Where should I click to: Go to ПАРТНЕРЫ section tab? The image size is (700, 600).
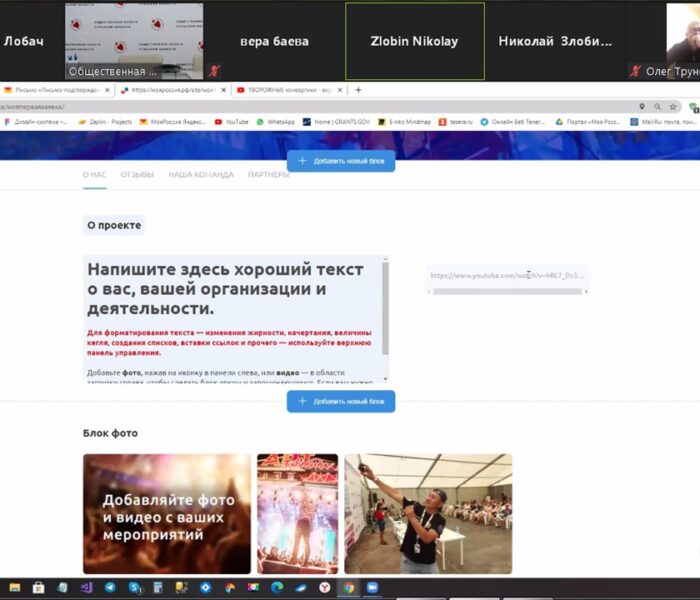coord(269,175)
